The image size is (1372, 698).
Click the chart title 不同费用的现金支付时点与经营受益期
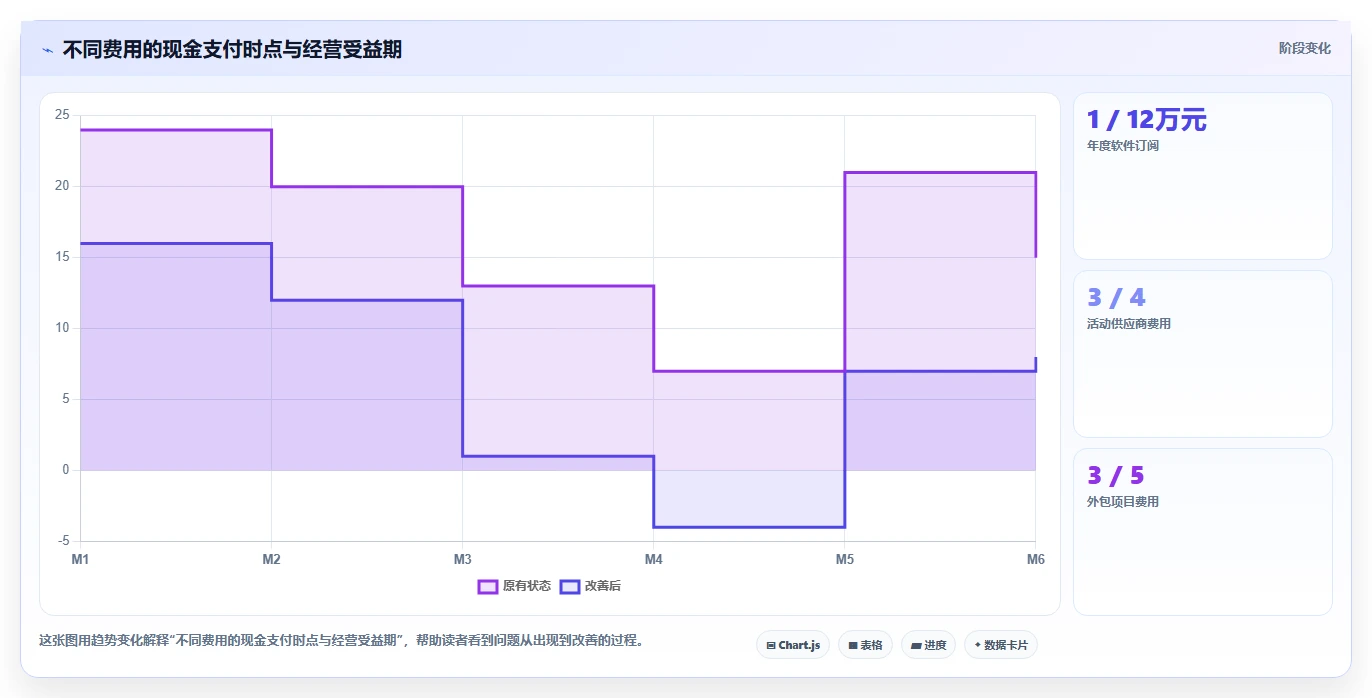point(232,49)
